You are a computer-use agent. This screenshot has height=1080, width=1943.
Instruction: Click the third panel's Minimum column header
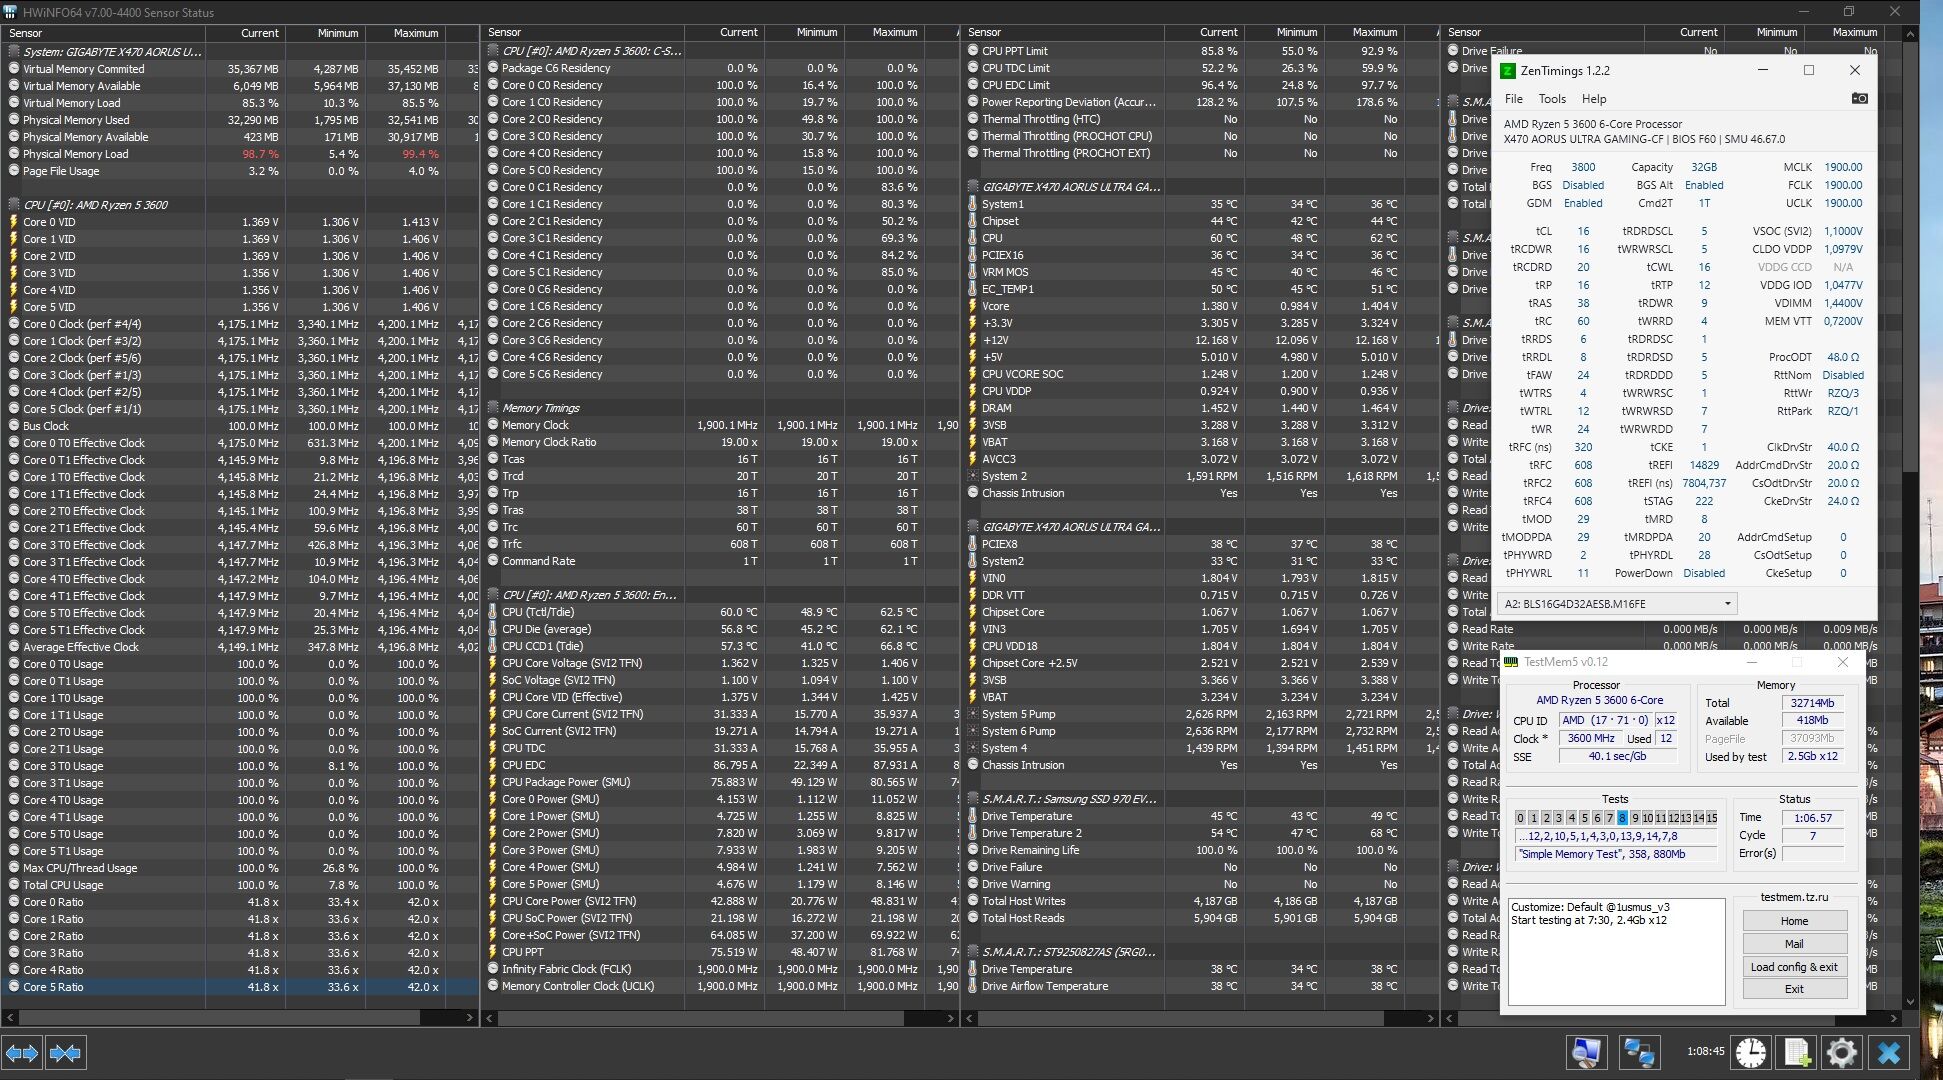click(x=1284, y=33)
